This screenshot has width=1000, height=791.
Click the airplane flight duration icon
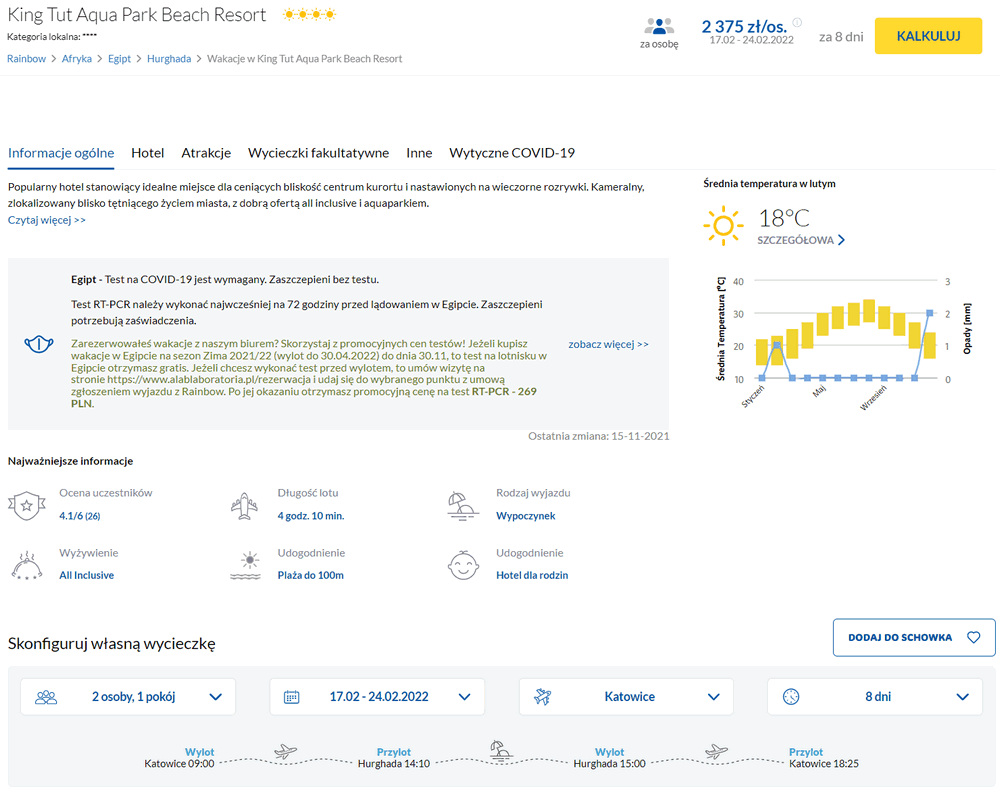[x=243, y=505]
